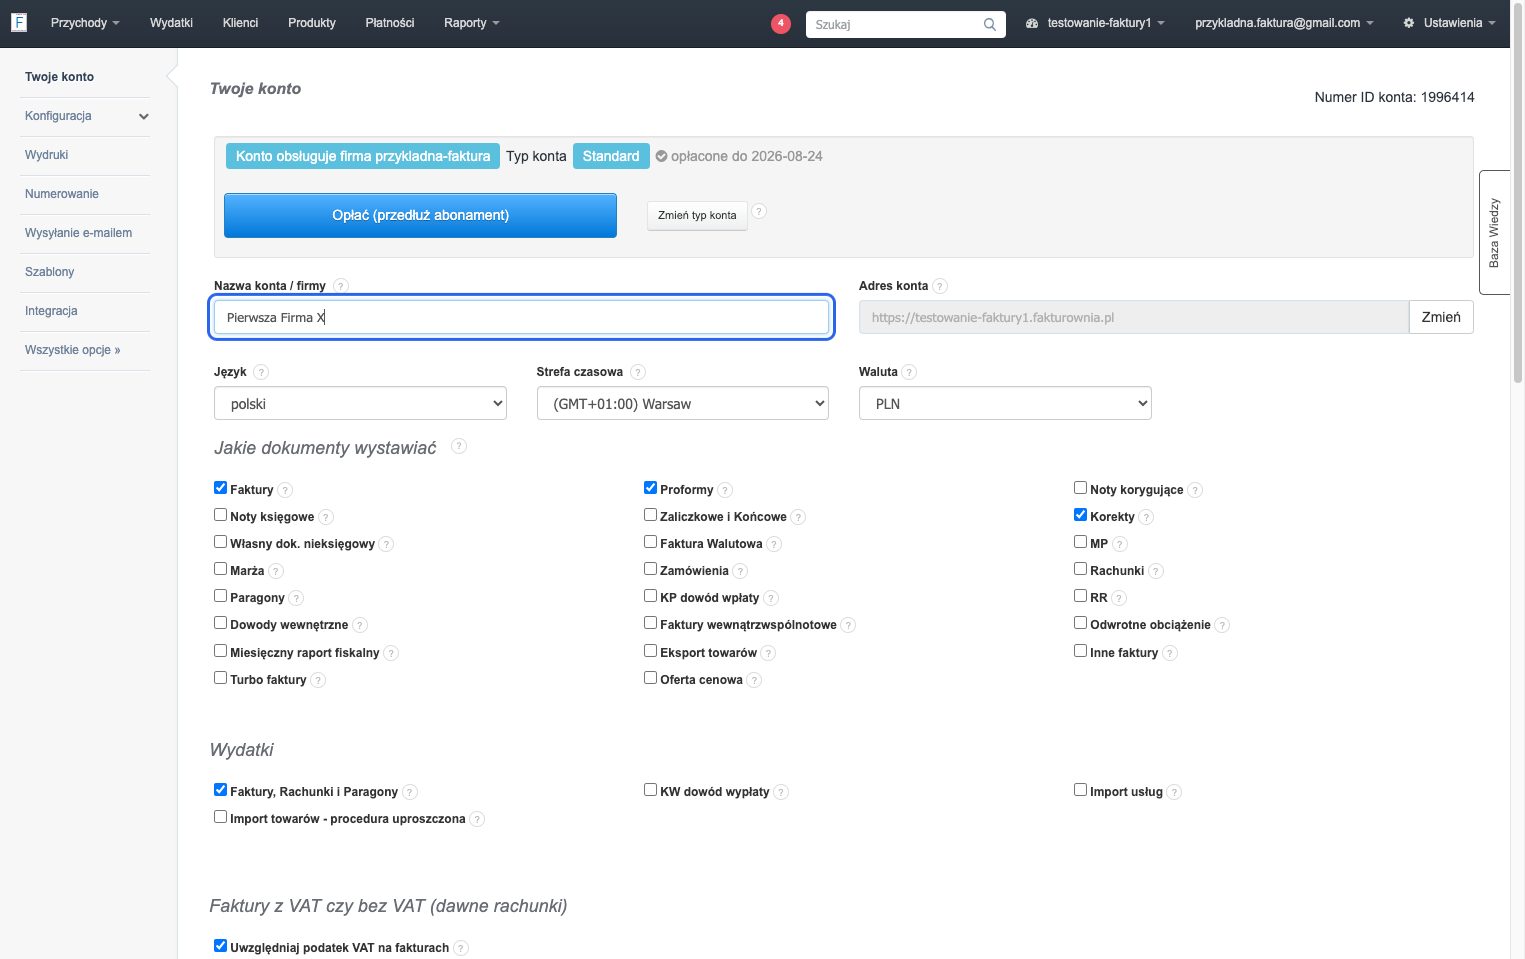Open the Waluta PLN dropdown
This screenshot has height=959, width=1525.
click(x=1005, y=403)
